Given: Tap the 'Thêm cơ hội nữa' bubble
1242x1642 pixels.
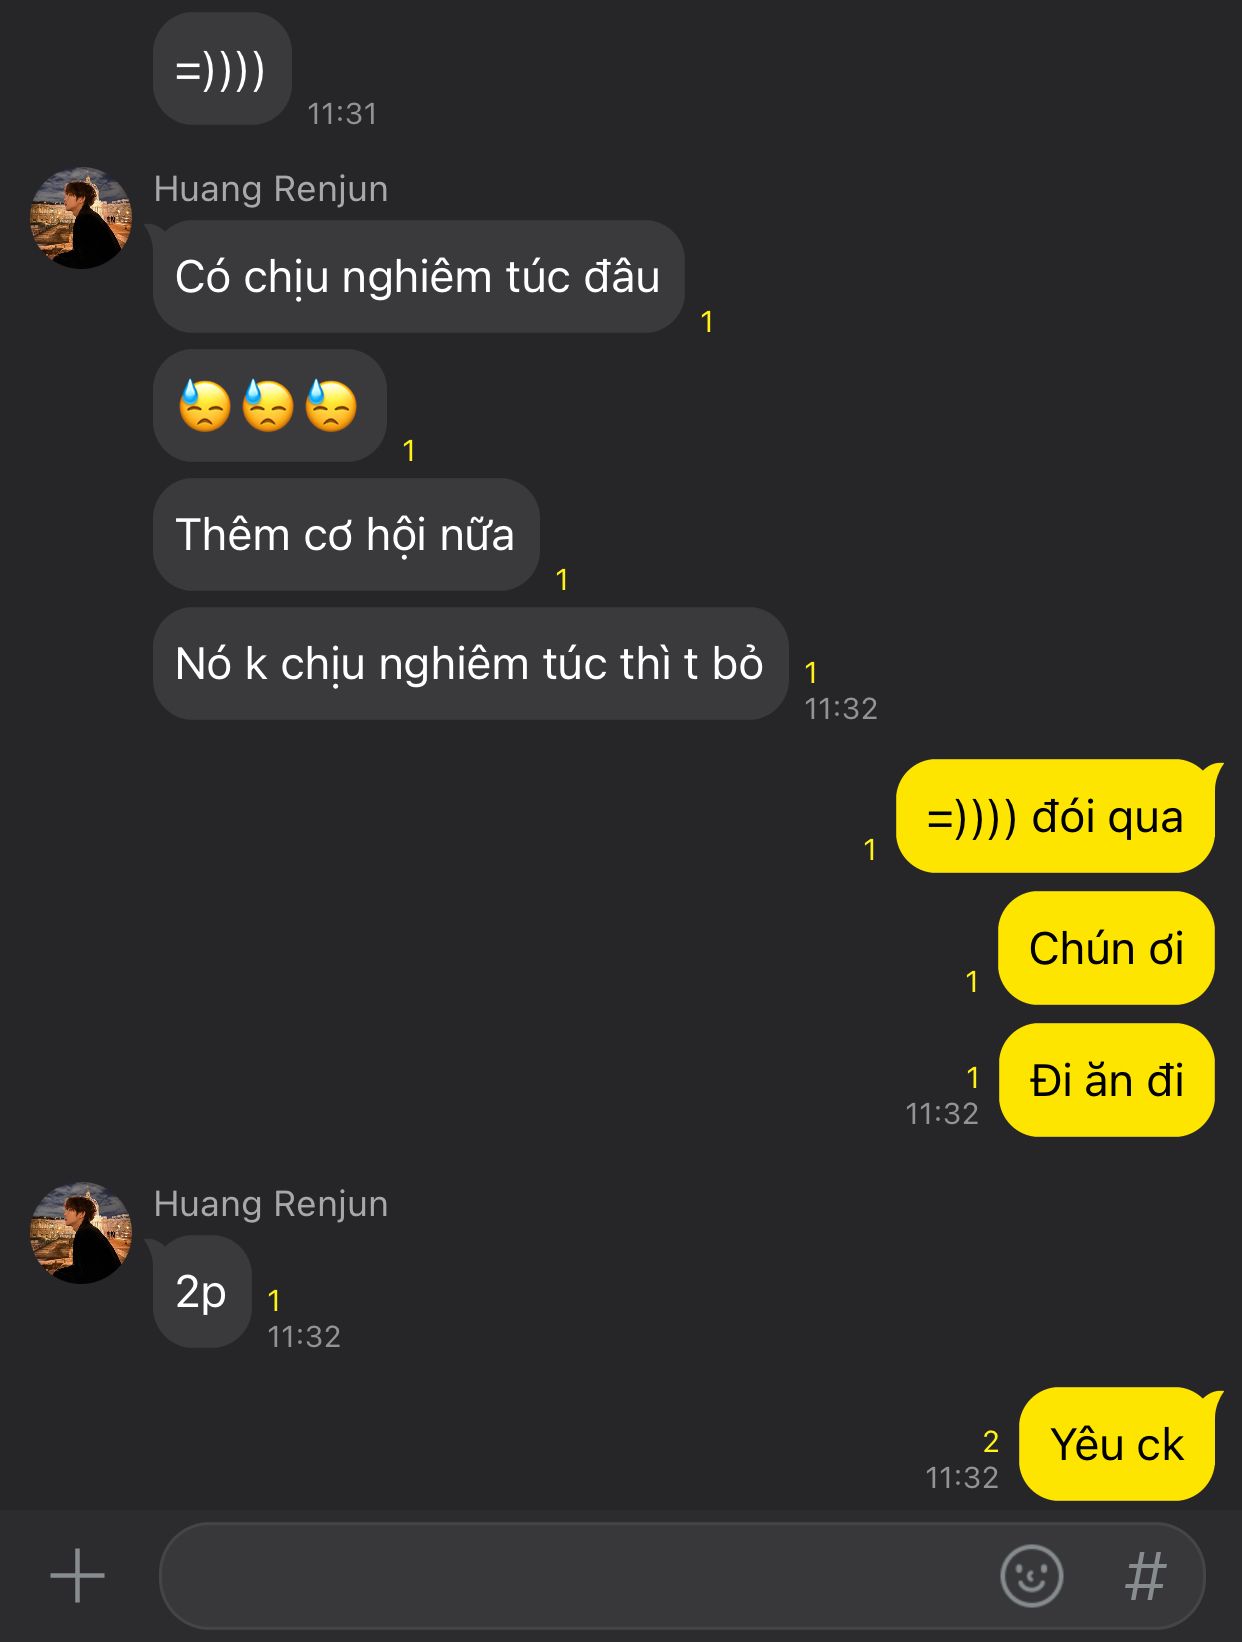Looking at the screenshot, I should [x=346, y=535].
